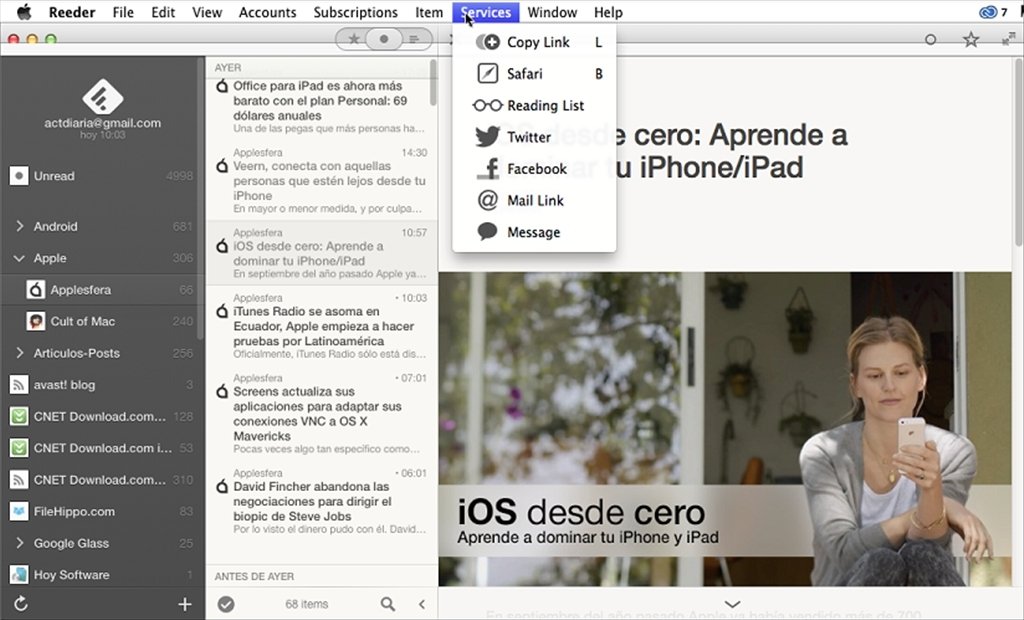Choose Message from Services menu
Image resolution: width=1024 pixels, height=620 pixels.
coord(534,232)
